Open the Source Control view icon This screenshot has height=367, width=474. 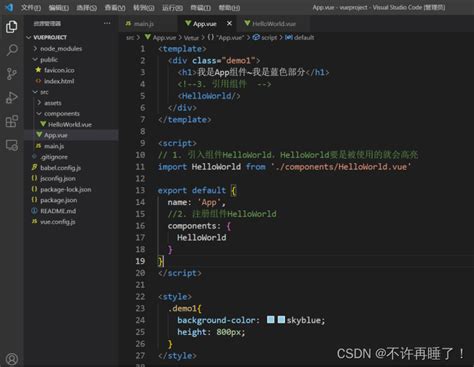click(12, 74)
